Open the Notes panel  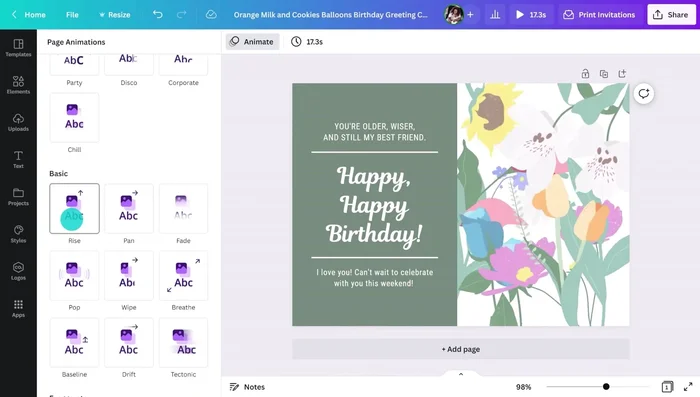(247, 387)
